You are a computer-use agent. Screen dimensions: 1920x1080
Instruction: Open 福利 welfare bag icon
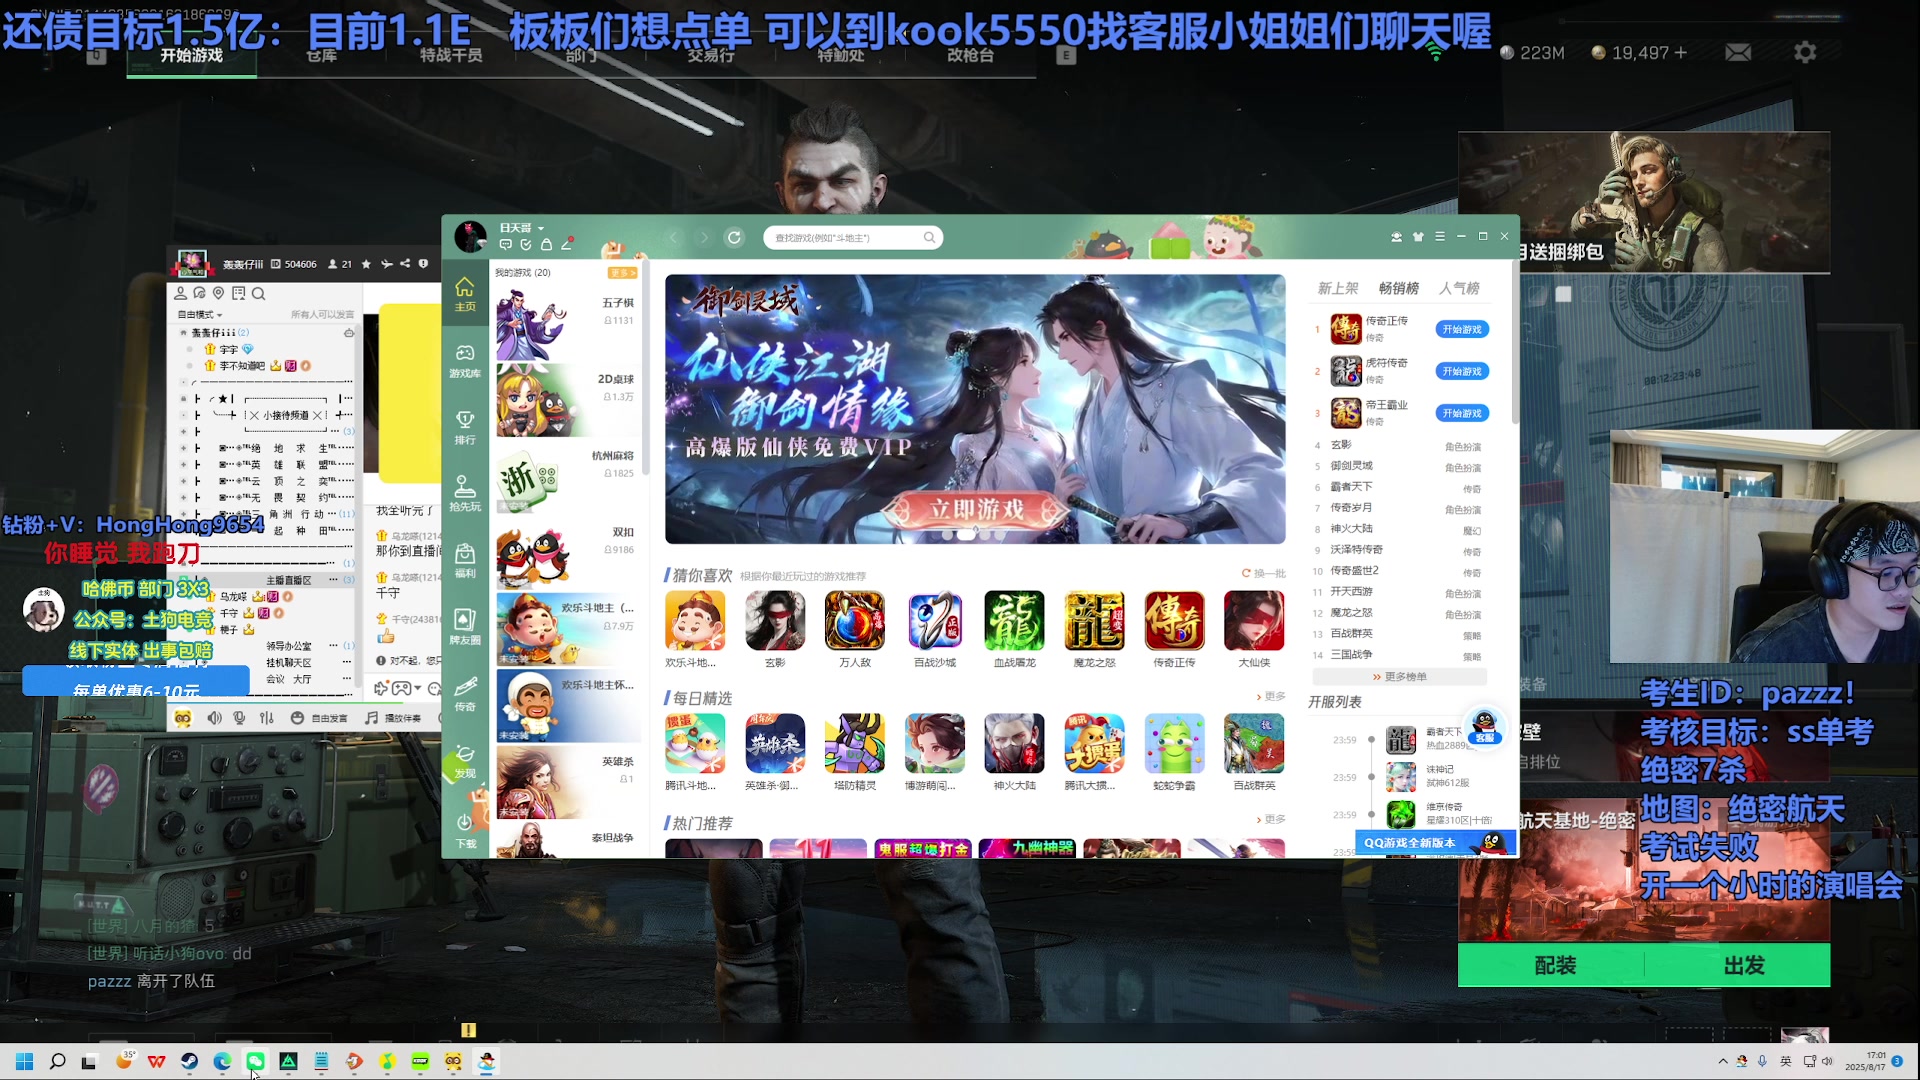tap(465, 561)
